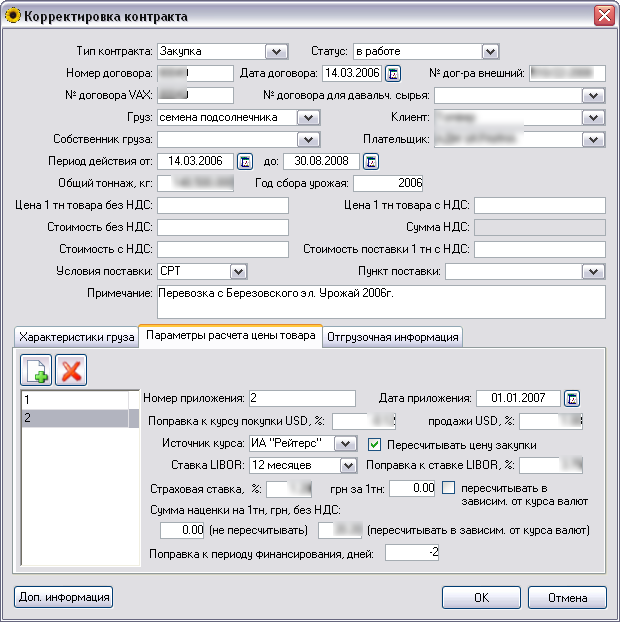Open the Источник курса dropdown
Viewport: 620px width, 622px height.
click(x=346, y=443)
